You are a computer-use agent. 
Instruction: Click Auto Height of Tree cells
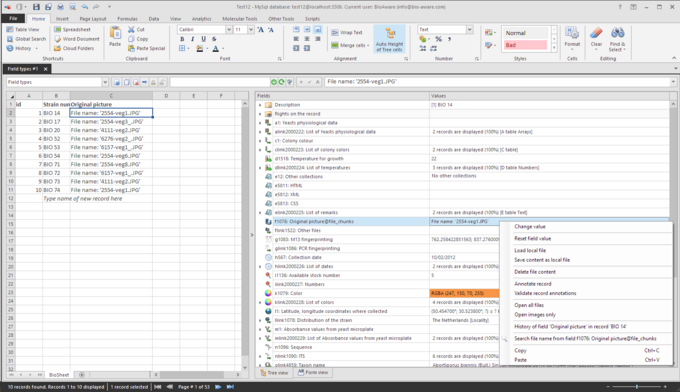(389, 40)
